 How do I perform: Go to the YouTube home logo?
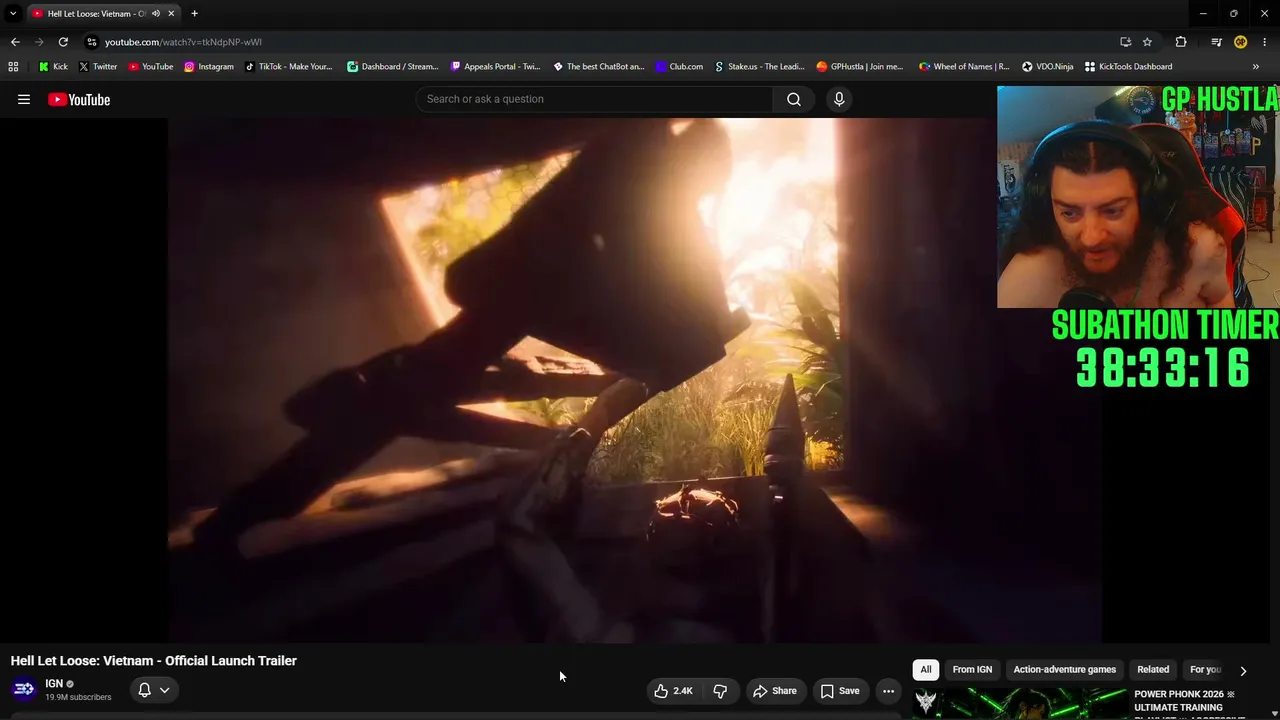[x=79, y=99]
